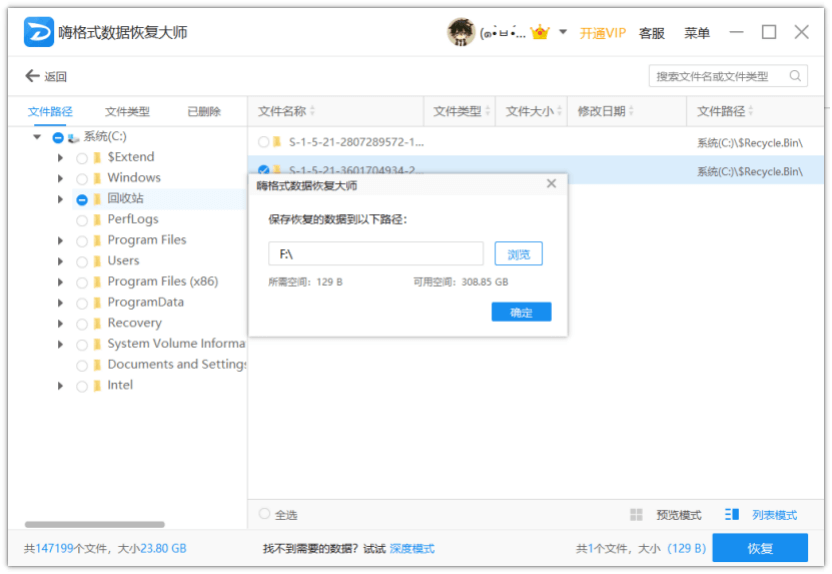This screenshot has width=832, height=574.
Task: Click the 开通VIP link
Action: click(602, 33)
